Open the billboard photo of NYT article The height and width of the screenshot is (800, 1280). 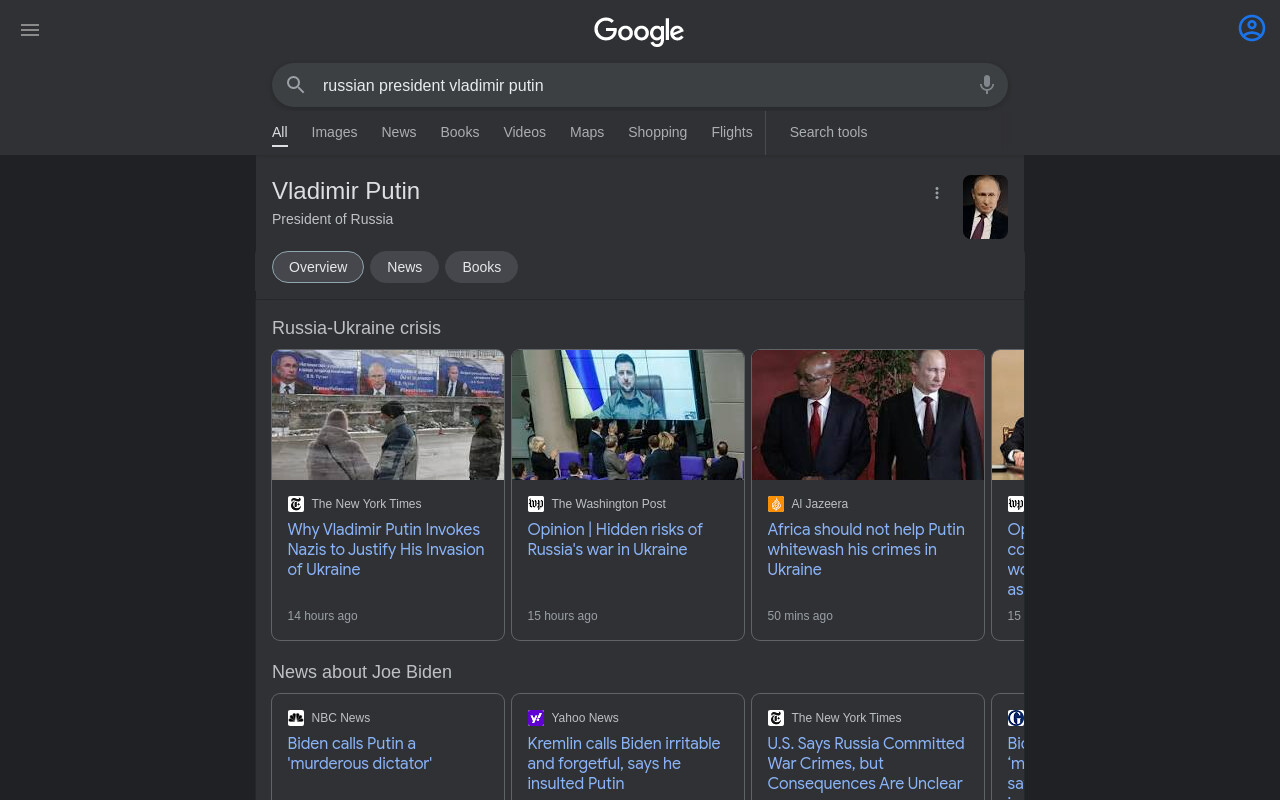click(x=388, y=415)
